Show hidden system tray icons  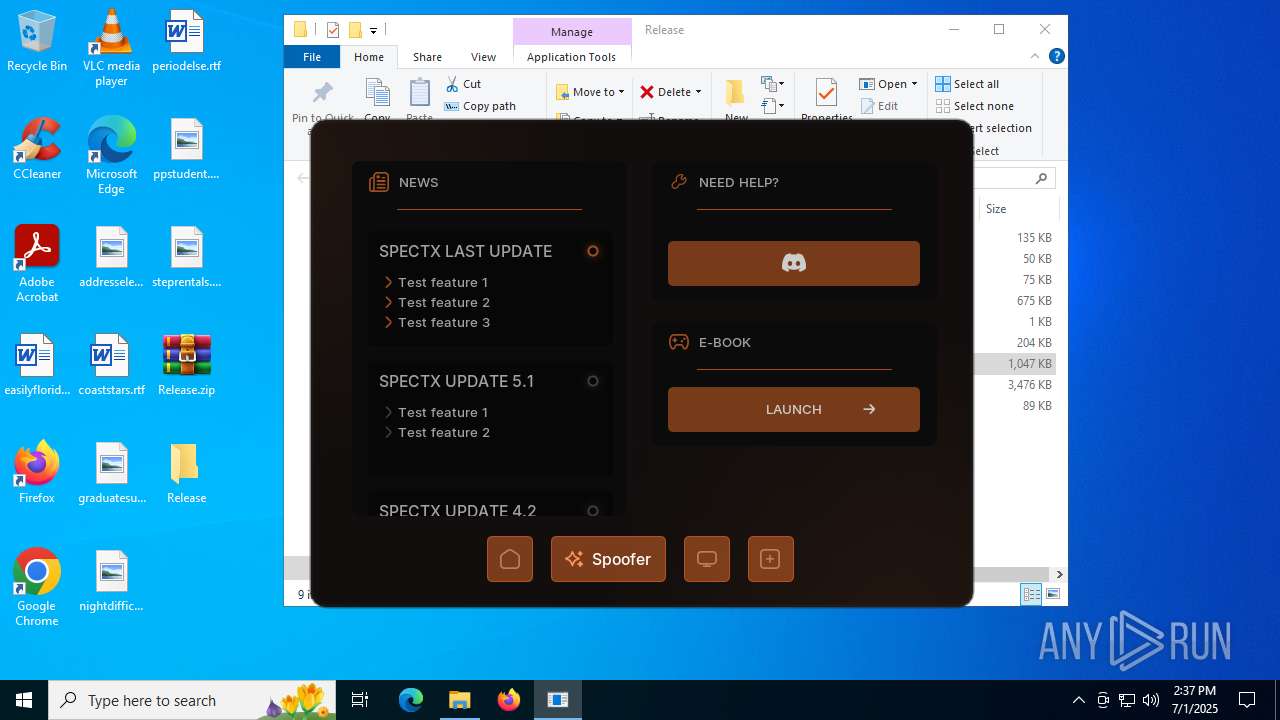(1078, 700)
